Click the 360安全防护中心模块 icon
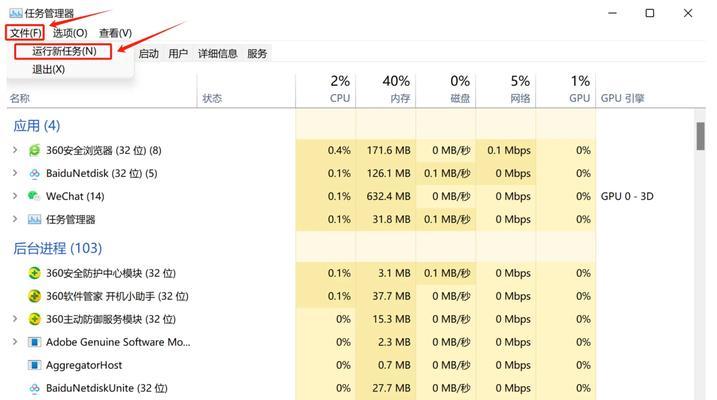 click(x=34, y=273)
